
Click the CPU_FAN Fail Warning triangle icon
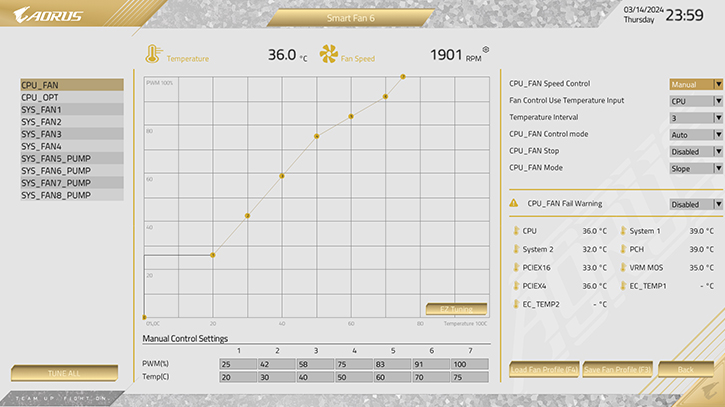513,203
